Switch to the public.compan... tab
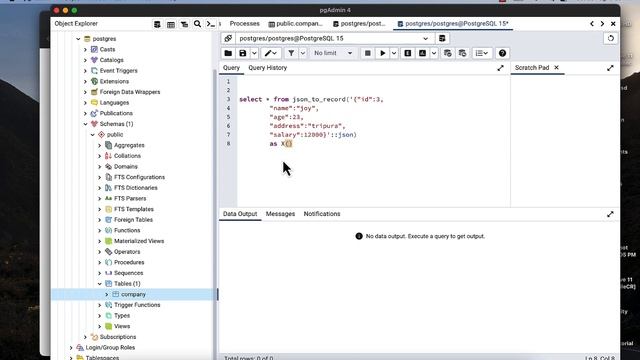 [296, 24]
